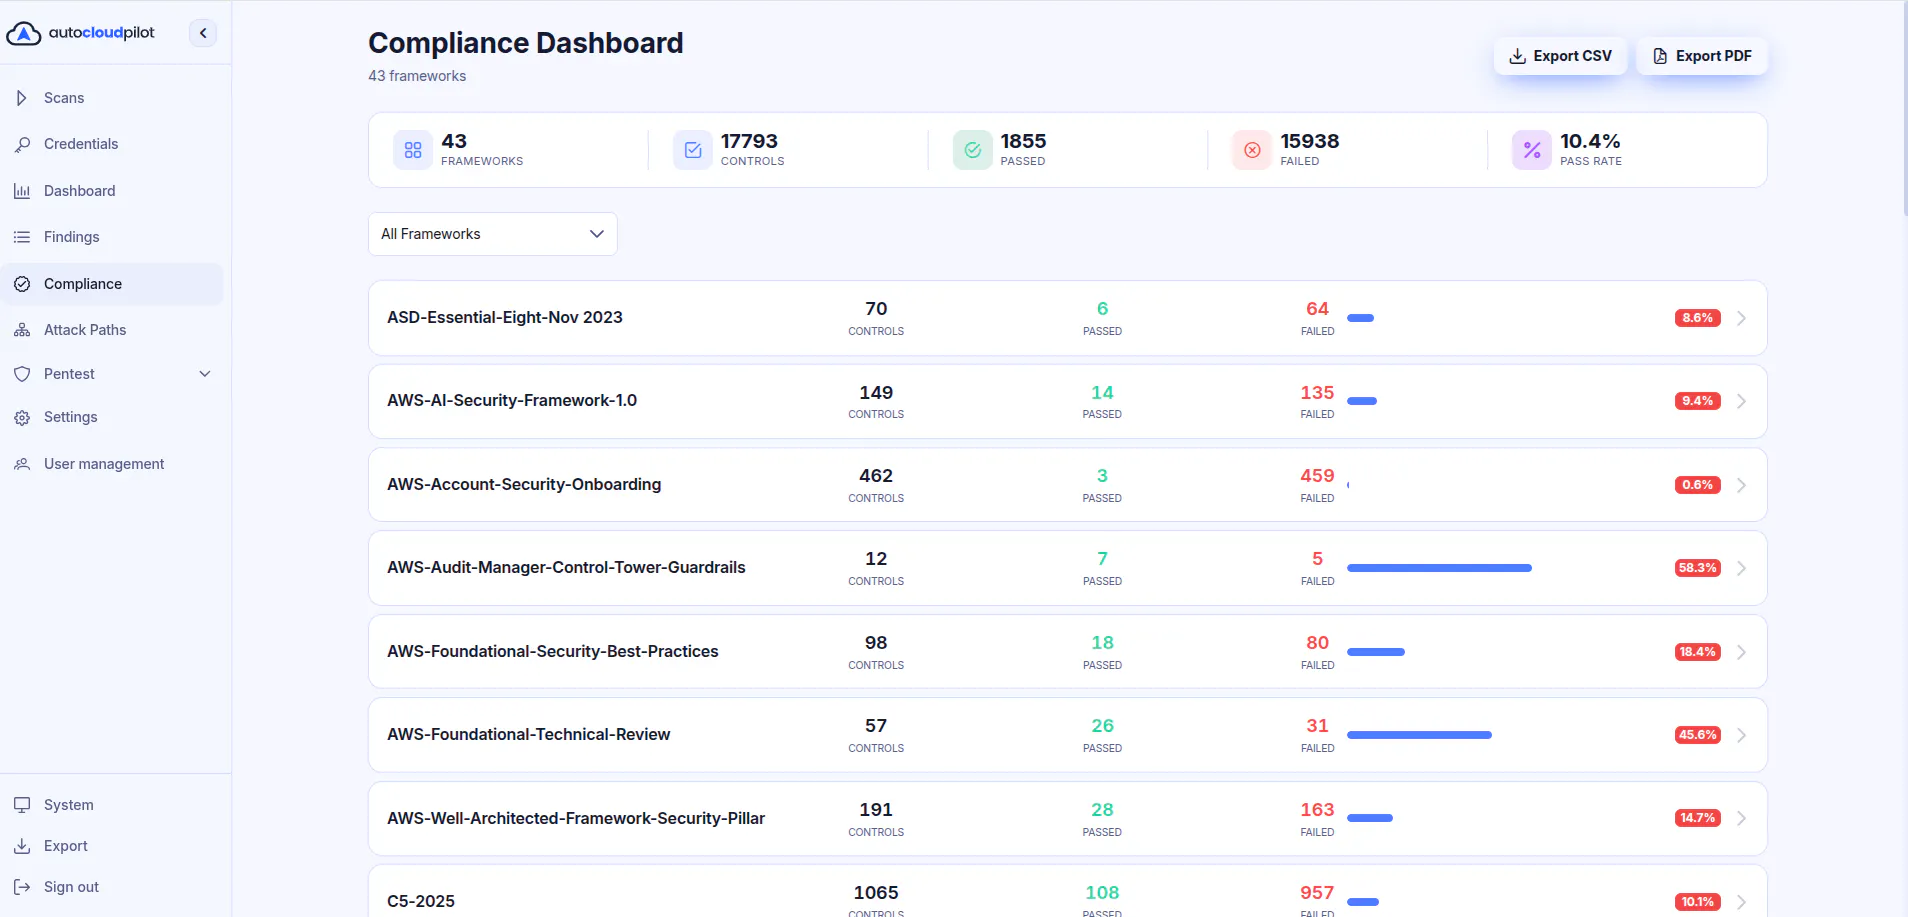Click the Findings list icon
Screen dimensions: 1908x917
click(x=22, y=237)
